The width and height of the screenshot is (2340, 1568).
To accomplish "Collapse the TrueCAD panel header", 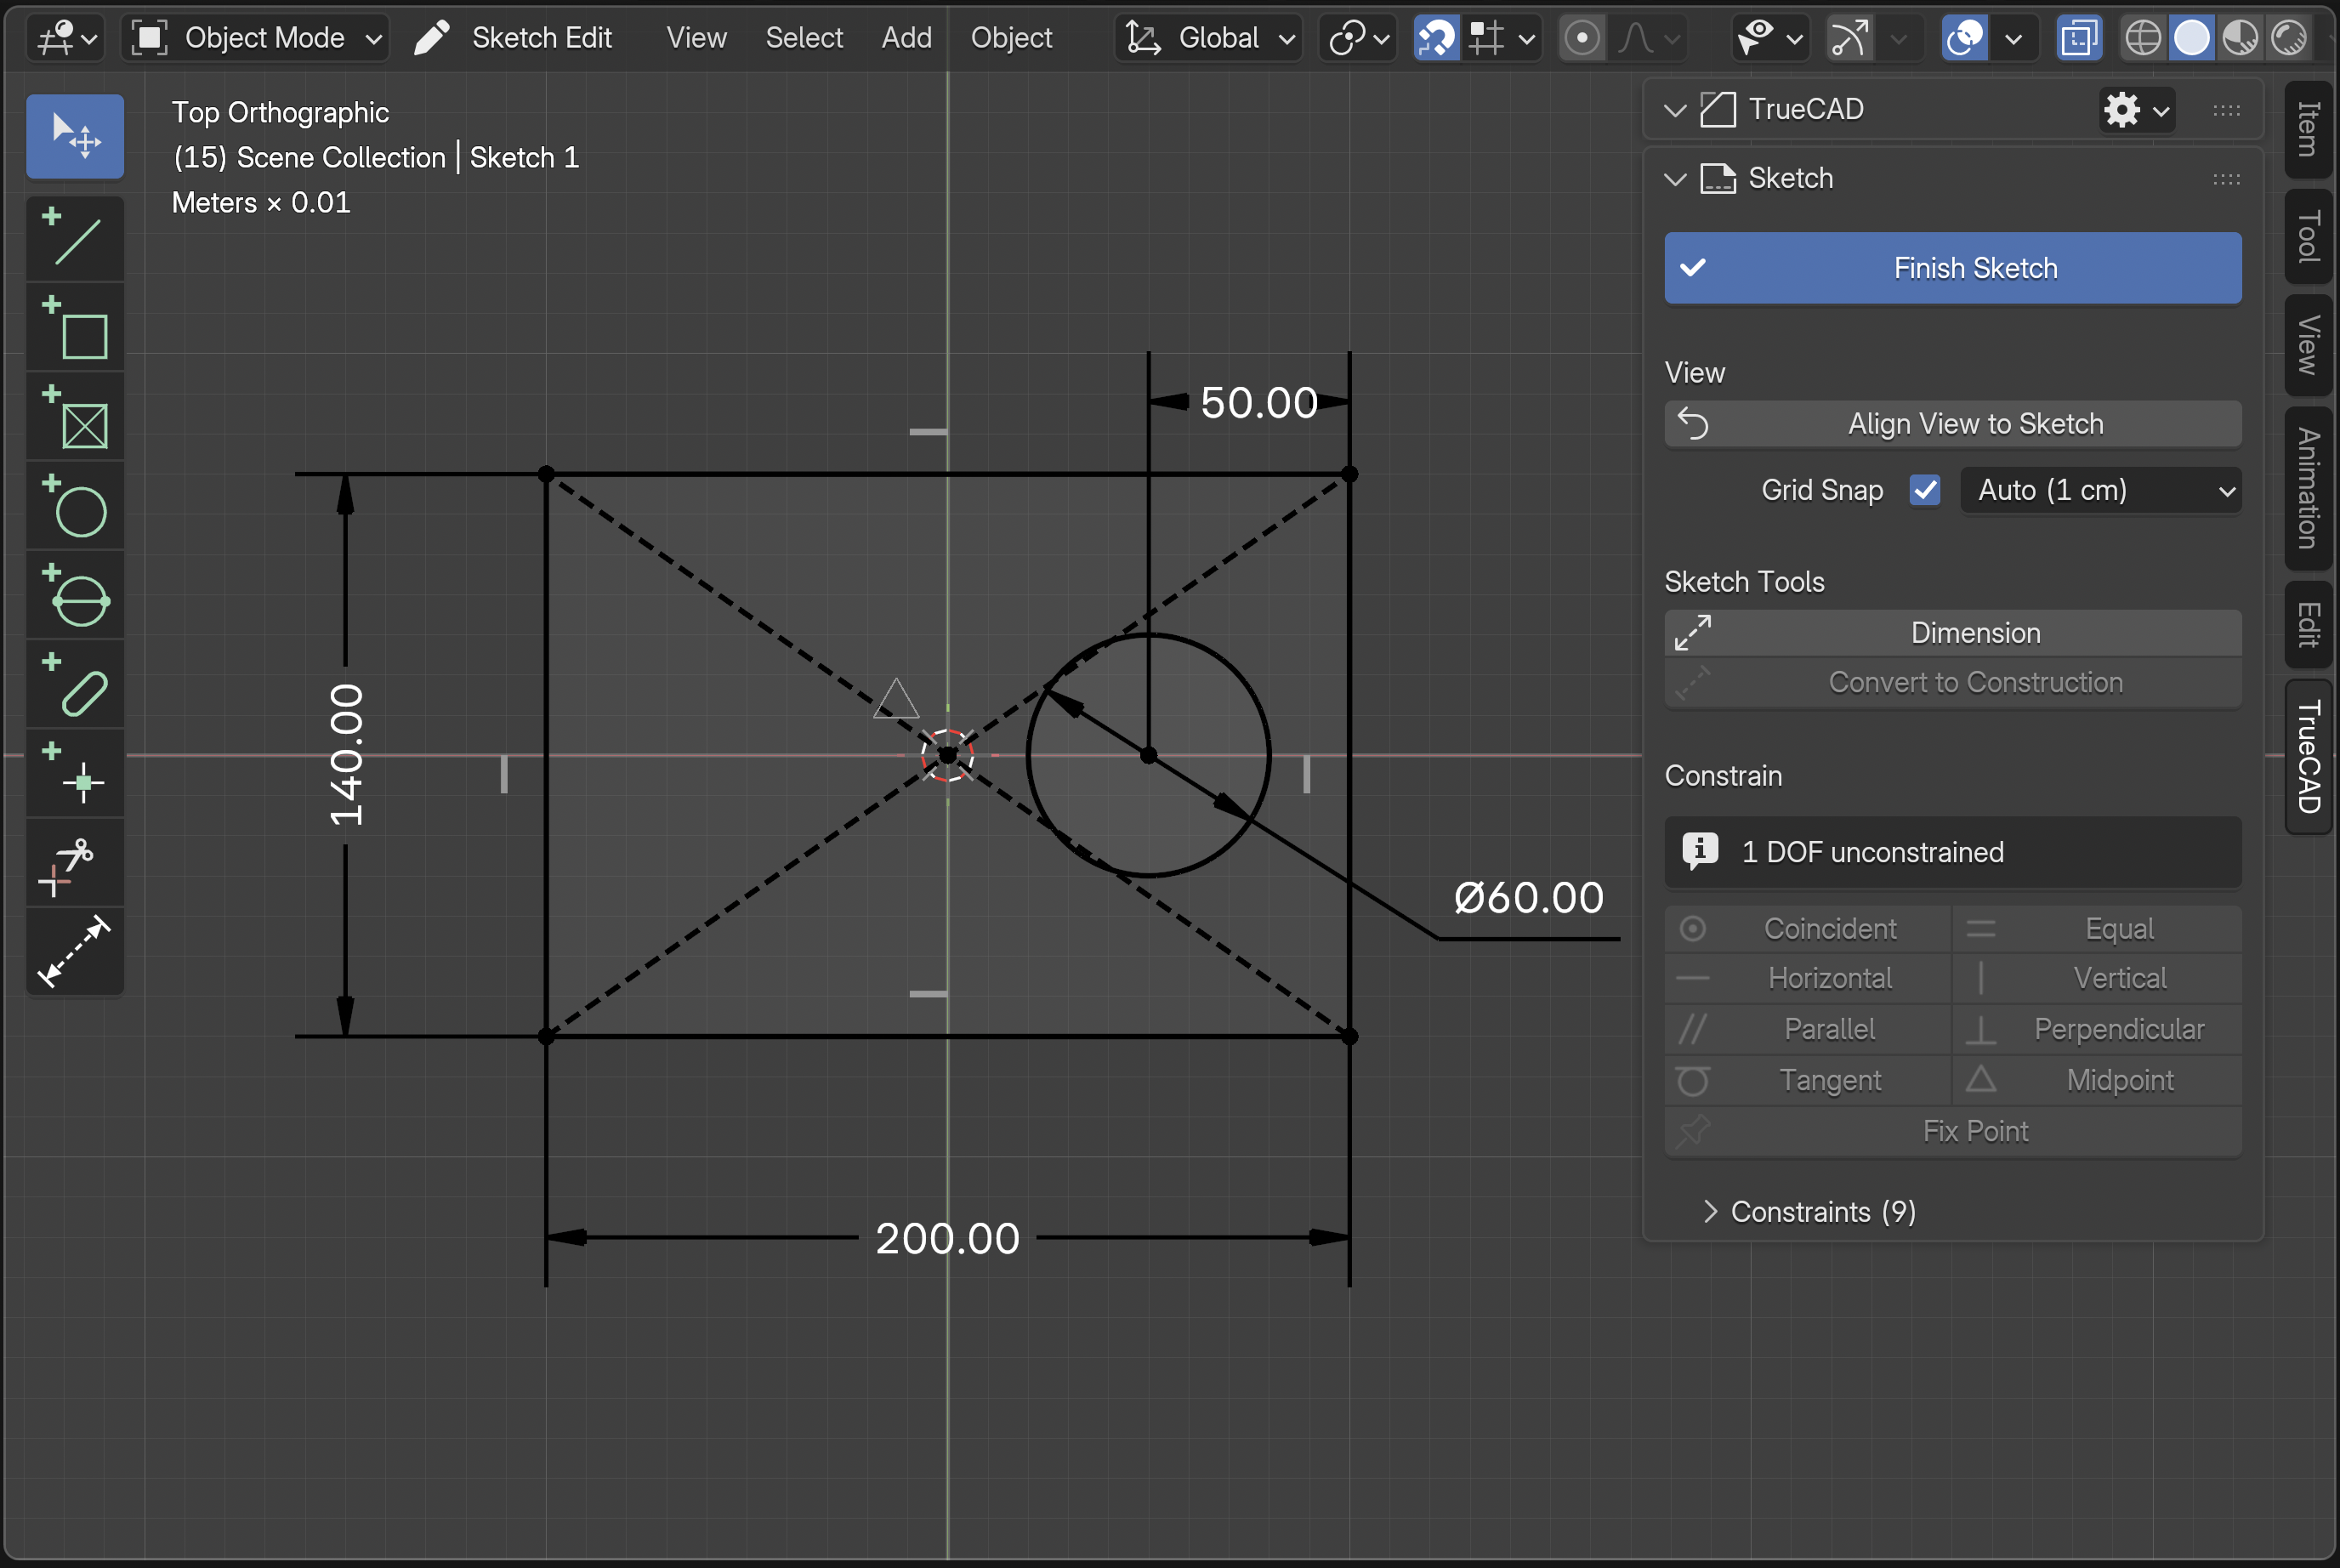I will 1675,109.
